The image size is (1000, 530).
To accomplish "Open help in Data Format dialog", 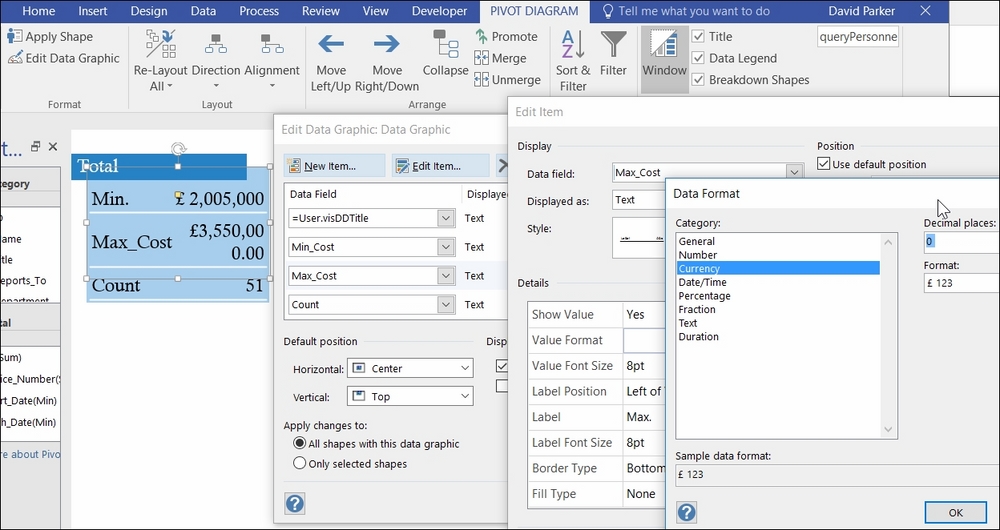I will (686, 512).
